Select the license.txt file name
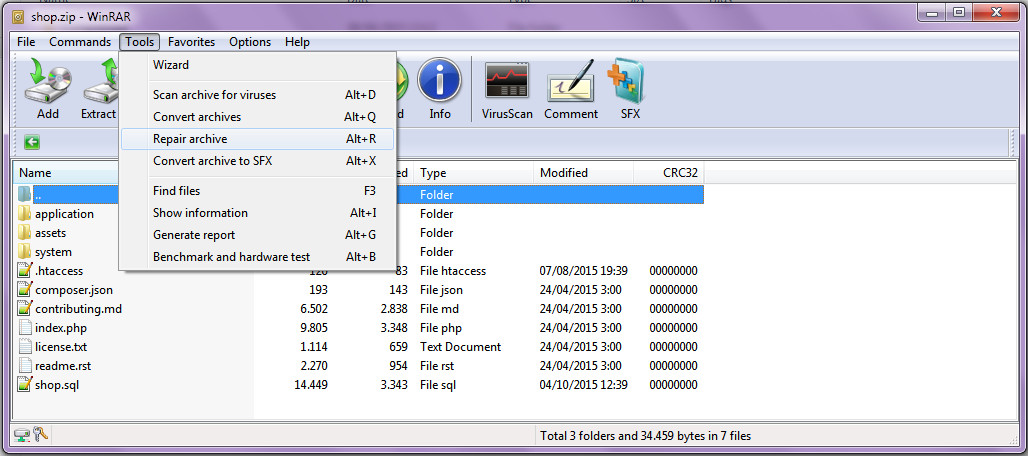The height and width of the screenshot is (456, 1028). click(x=61, y=347)
